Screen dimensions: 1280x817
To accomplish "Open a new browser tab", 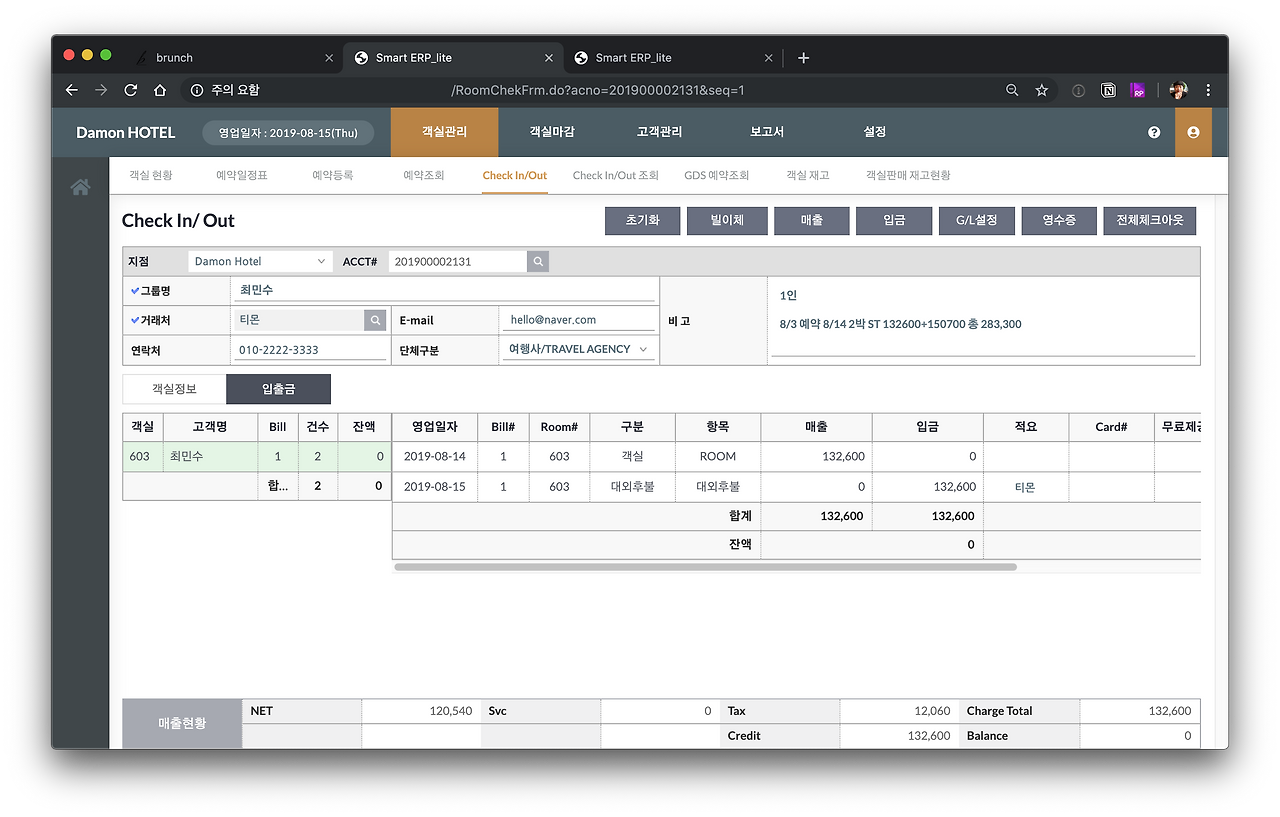I will [x=803, y=58].
